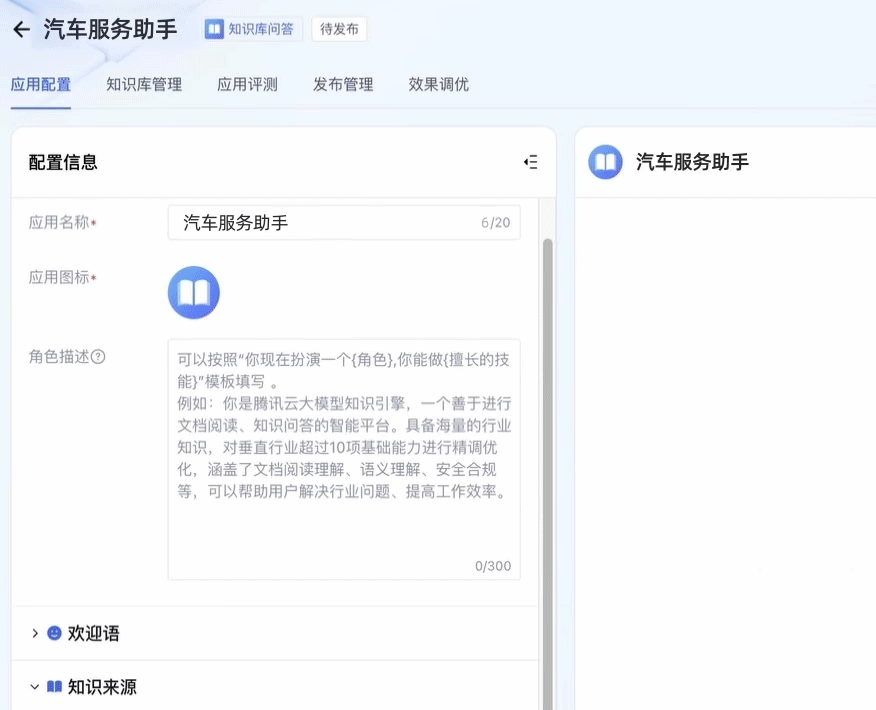The width and height of the screenshot is (876, 710).
Task: Collapse the 知识来源 section
Action: pos(36,686)
